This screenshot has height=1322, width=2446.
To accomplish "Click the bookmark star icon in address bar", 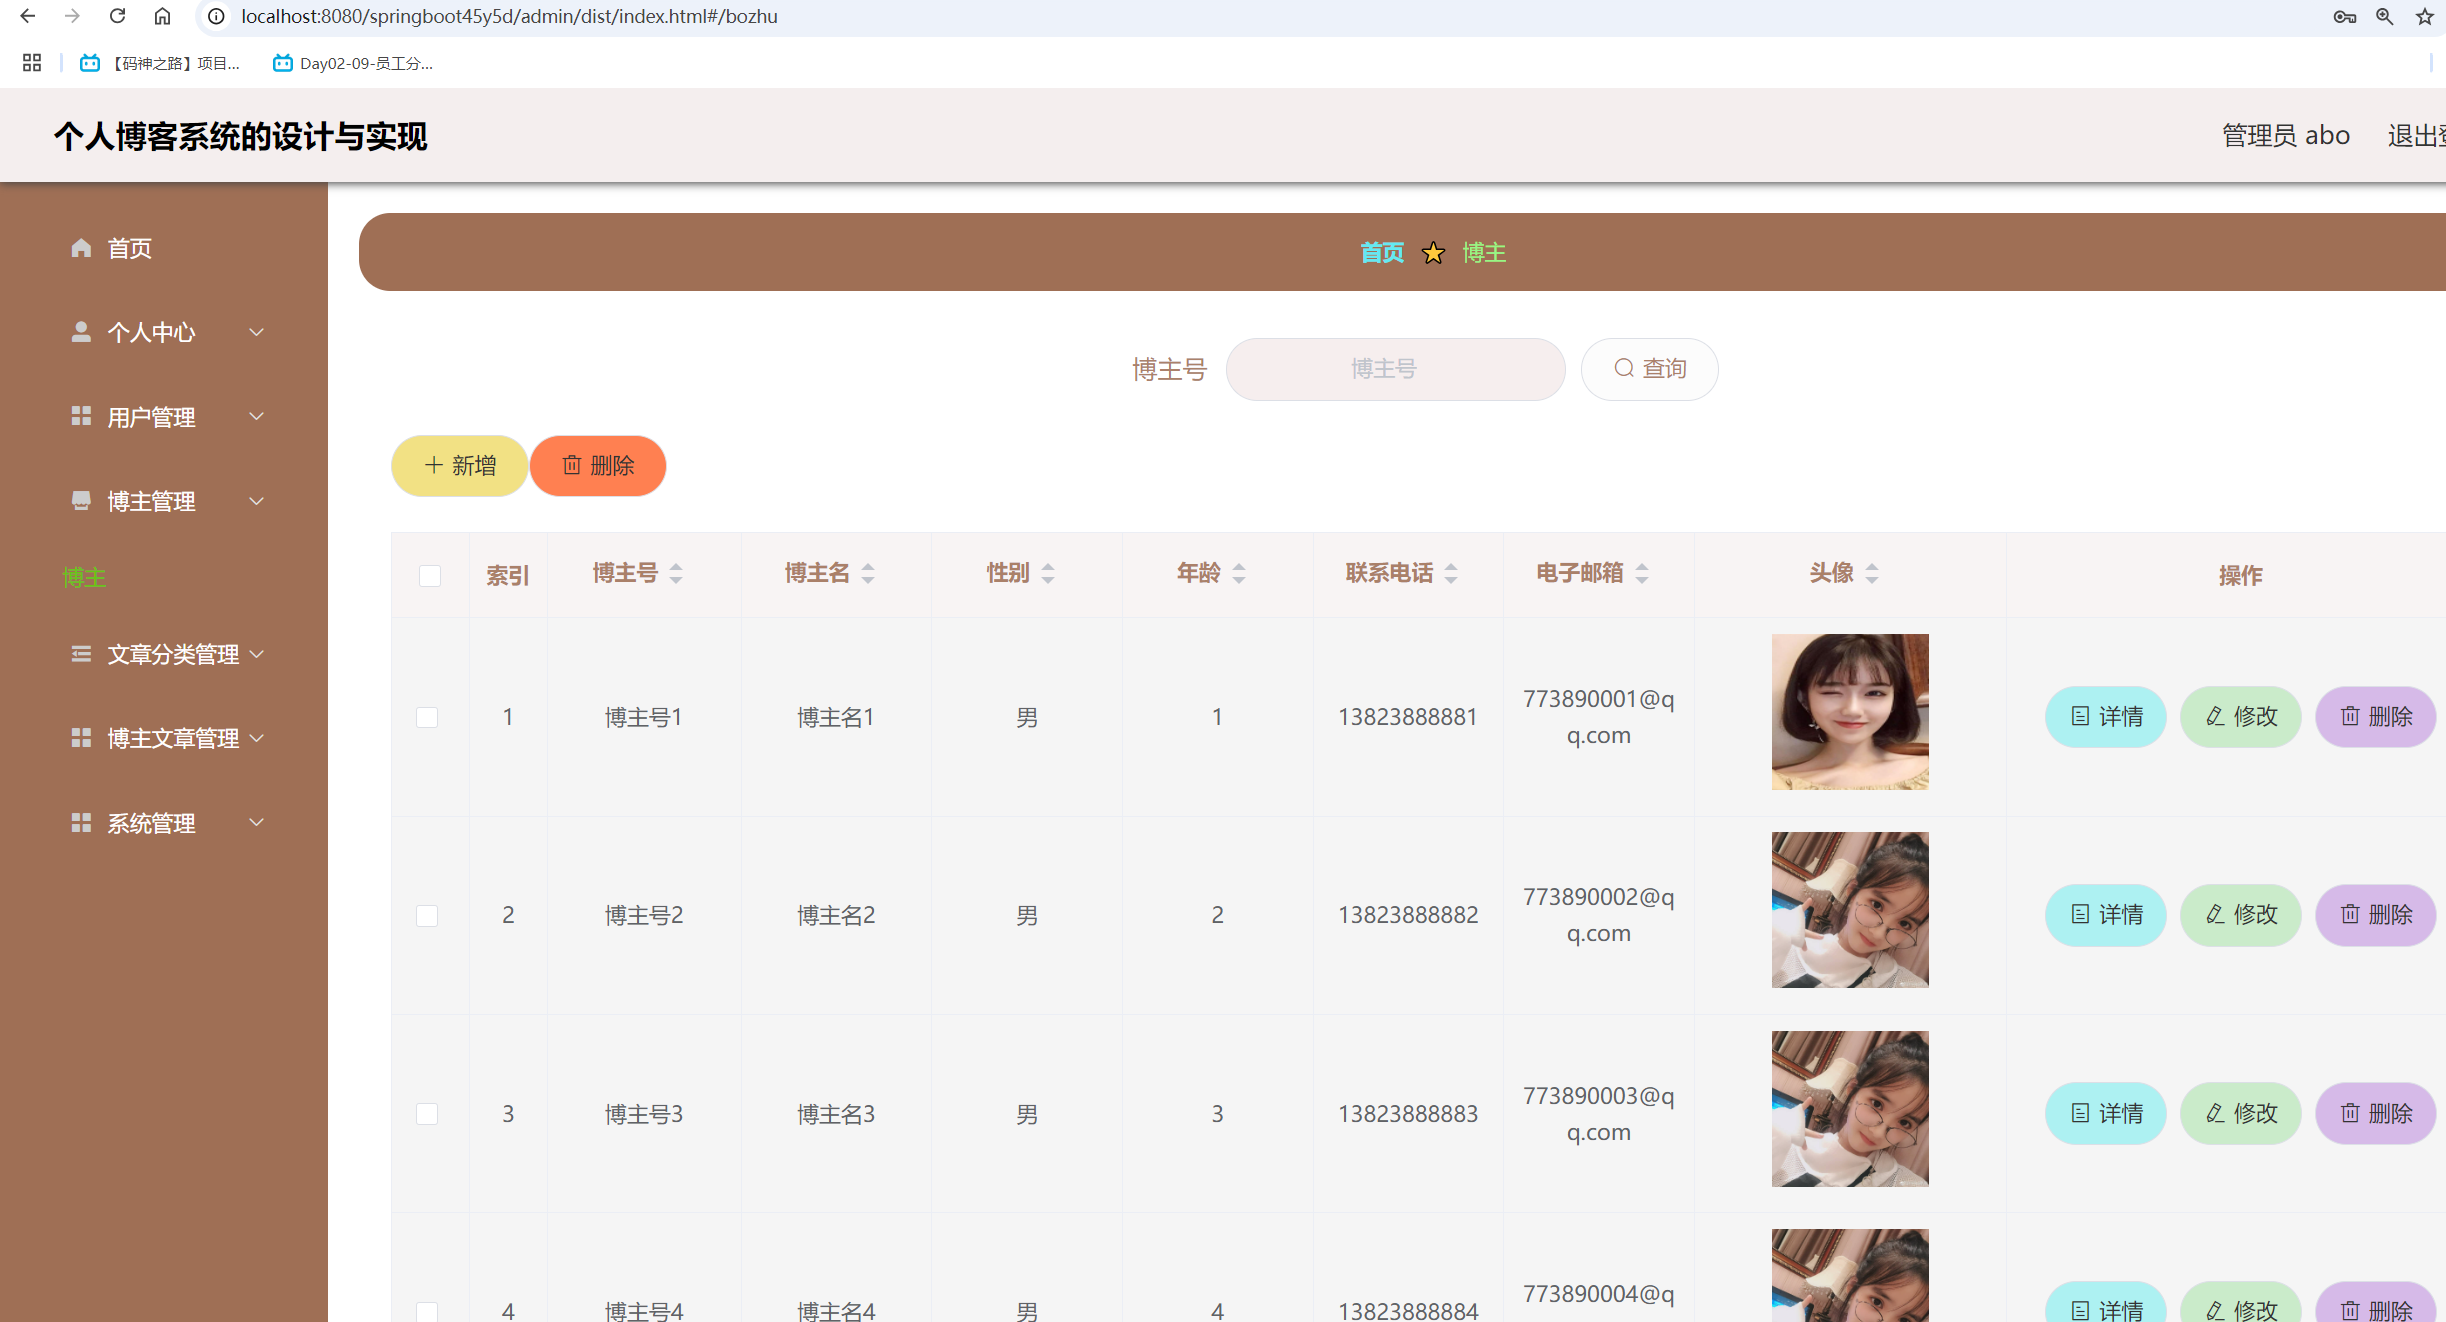I will click(x=2424, y=16).
